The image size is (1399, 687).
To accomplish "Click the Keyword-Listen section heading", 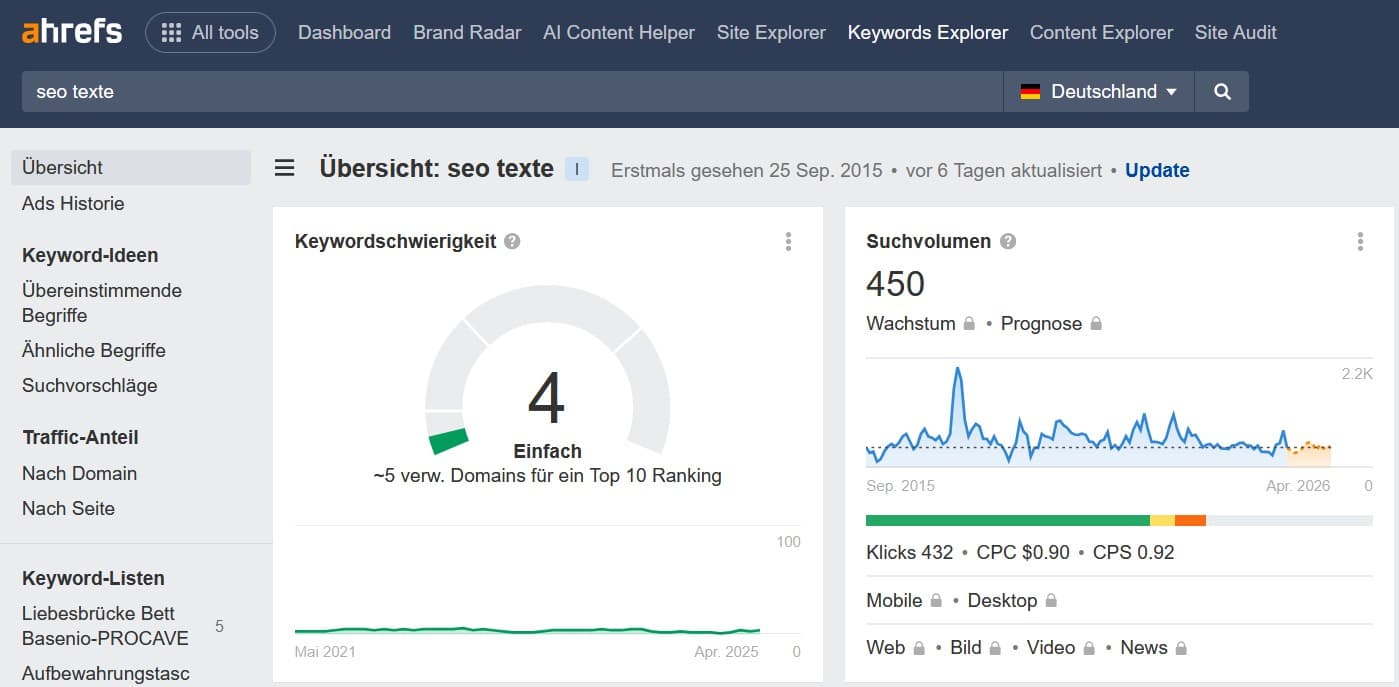I will (x=93, y=578).
